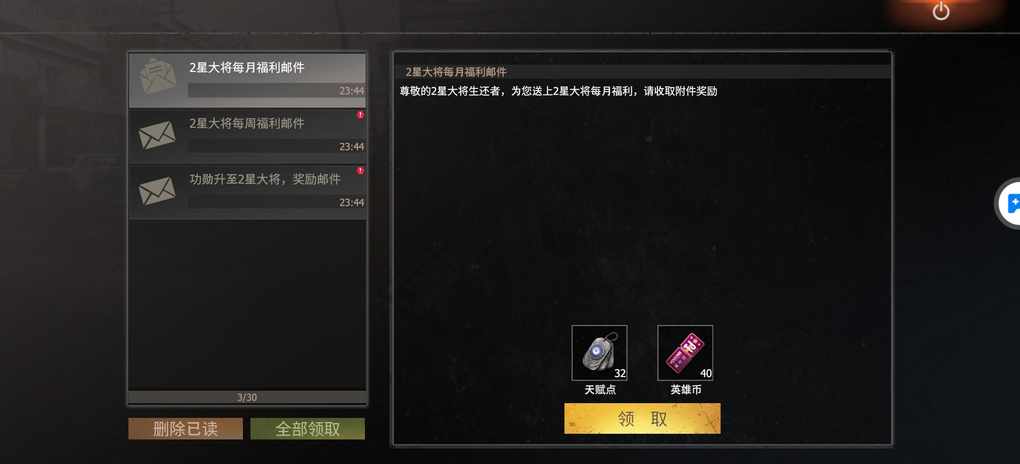This screenshot has width=1020, height=464.
Task: Click the mail detail title 2星大将每月福利邮件
Action: 456,72
